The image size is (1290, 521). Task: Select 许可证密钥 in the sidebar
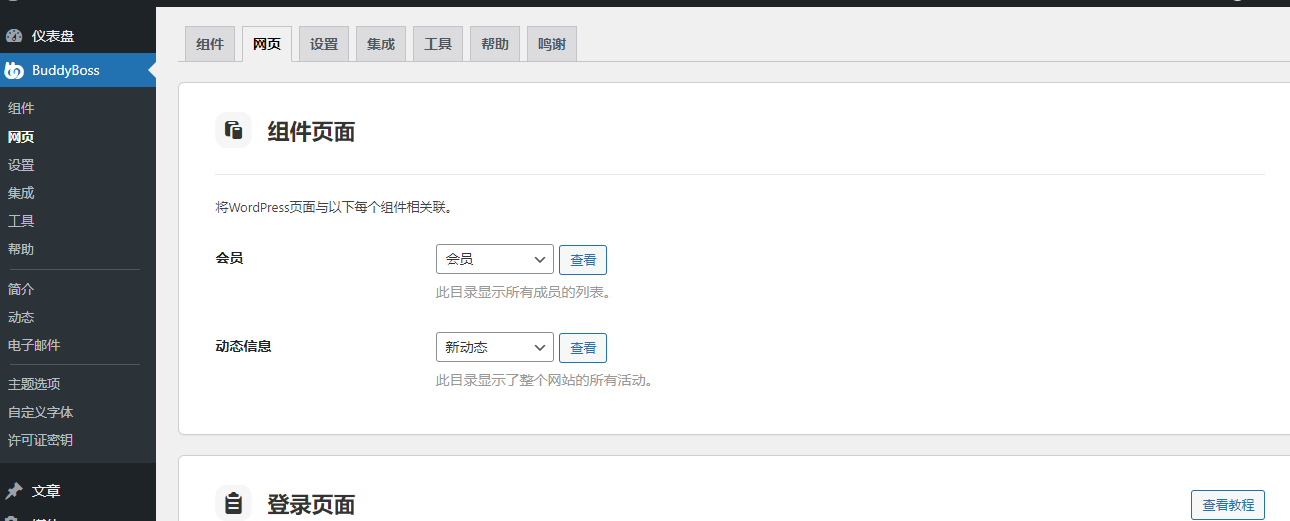click(40, 440)
